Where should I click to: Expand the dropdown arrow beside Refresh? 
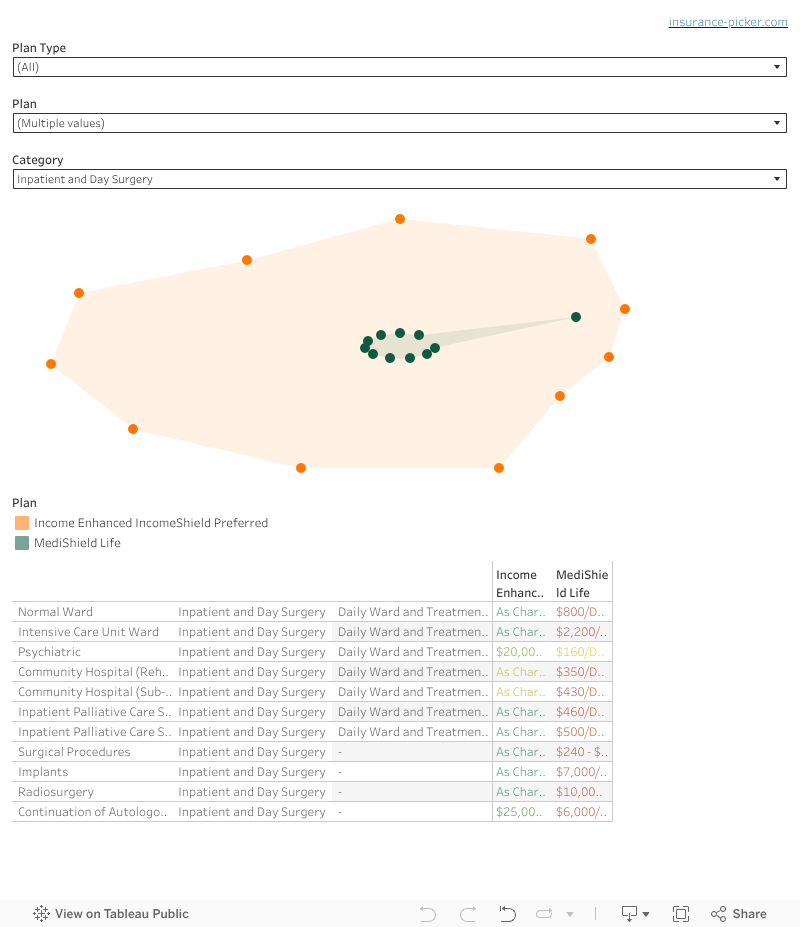click(570, 914)
